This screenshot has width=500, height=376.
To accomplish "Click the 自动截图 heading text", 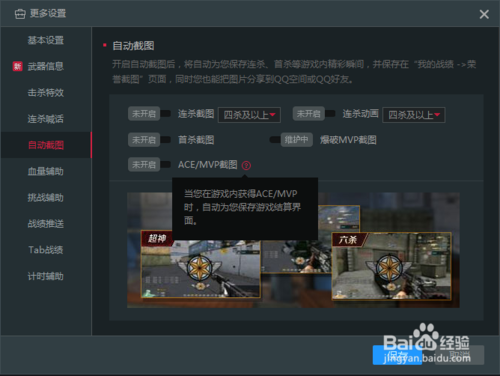I will (x=133, y=46).
